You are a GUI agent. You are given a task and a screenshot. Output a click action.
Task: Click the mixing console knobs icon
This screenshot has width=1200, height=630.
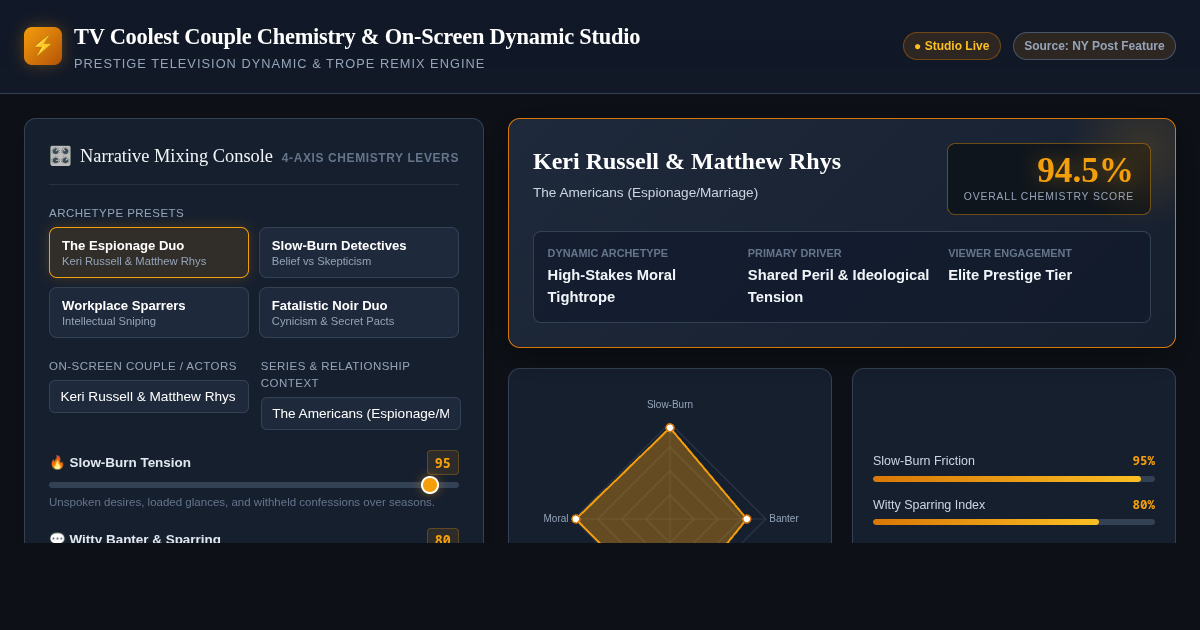point(60,156)
